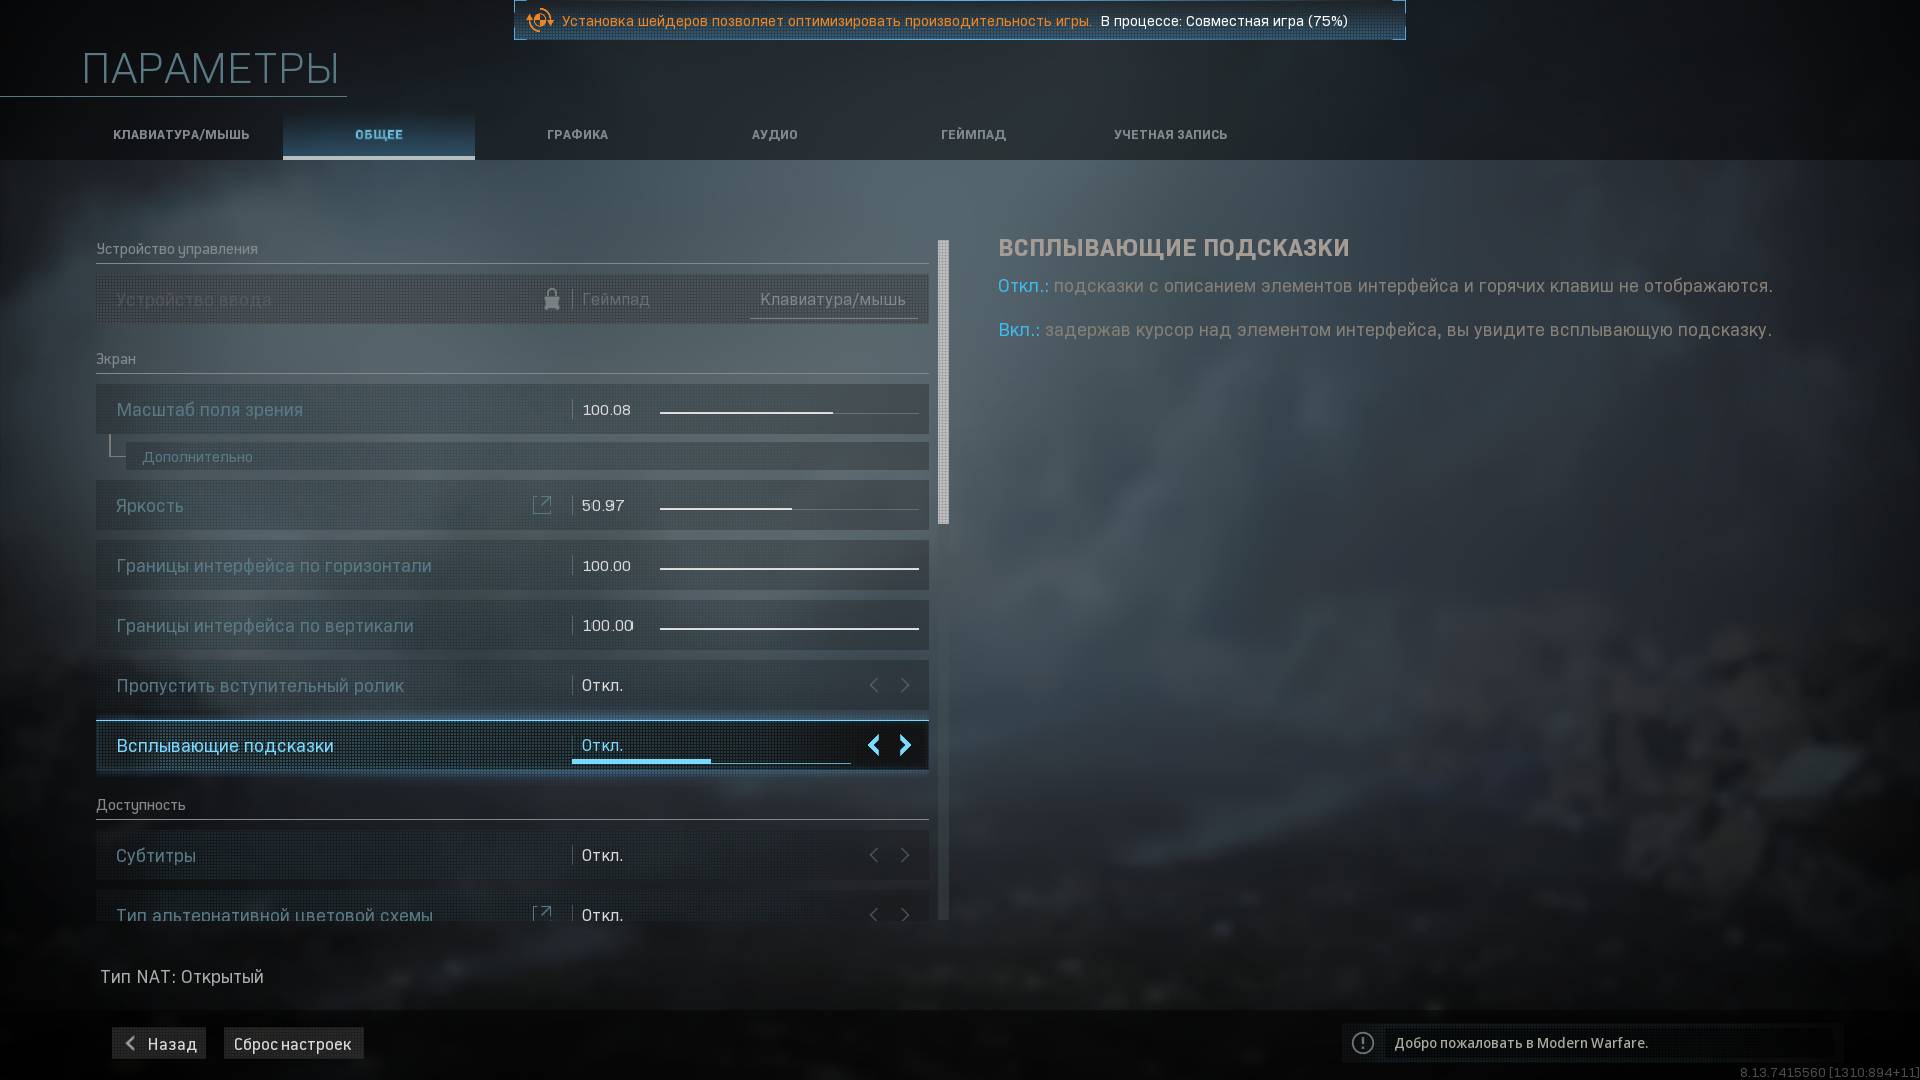Click the alert icon beside the Modern Warfare welcome message
The width and height of the screenshot is (1920, 1080).
pos(1362,1043)
